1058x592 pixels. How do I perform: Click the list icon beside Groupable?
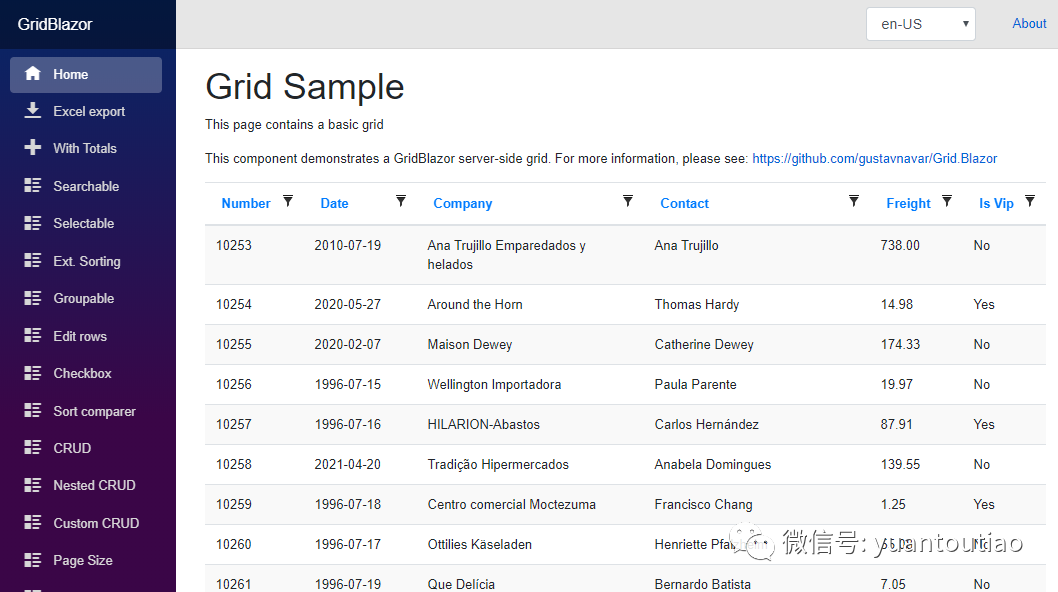click(x=32, y=298)
